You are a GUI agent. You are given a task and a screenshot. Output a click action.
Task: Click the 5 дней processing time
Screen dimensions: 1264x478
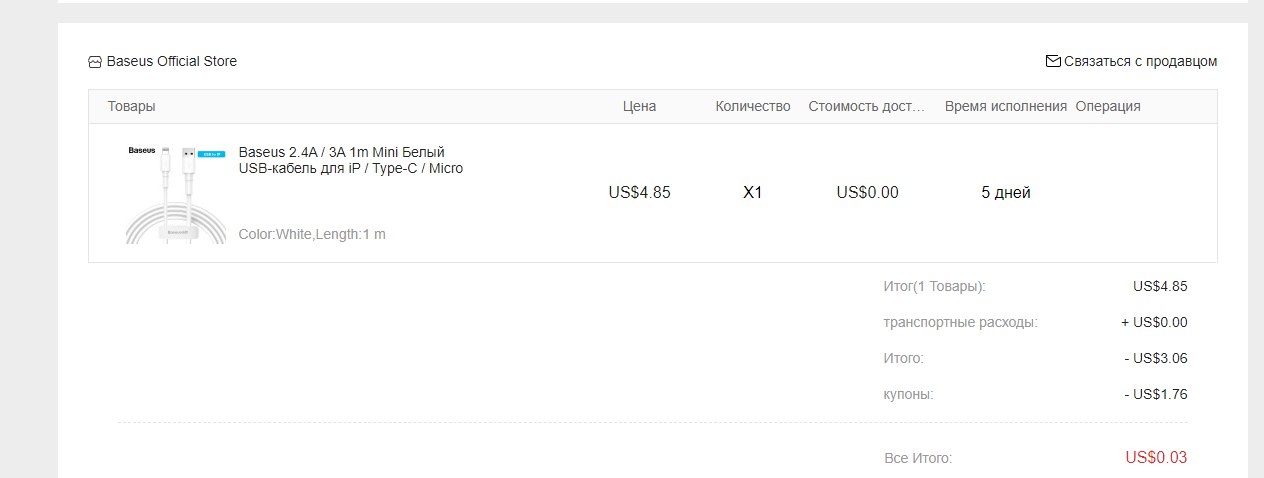[x=1006, y=193]
